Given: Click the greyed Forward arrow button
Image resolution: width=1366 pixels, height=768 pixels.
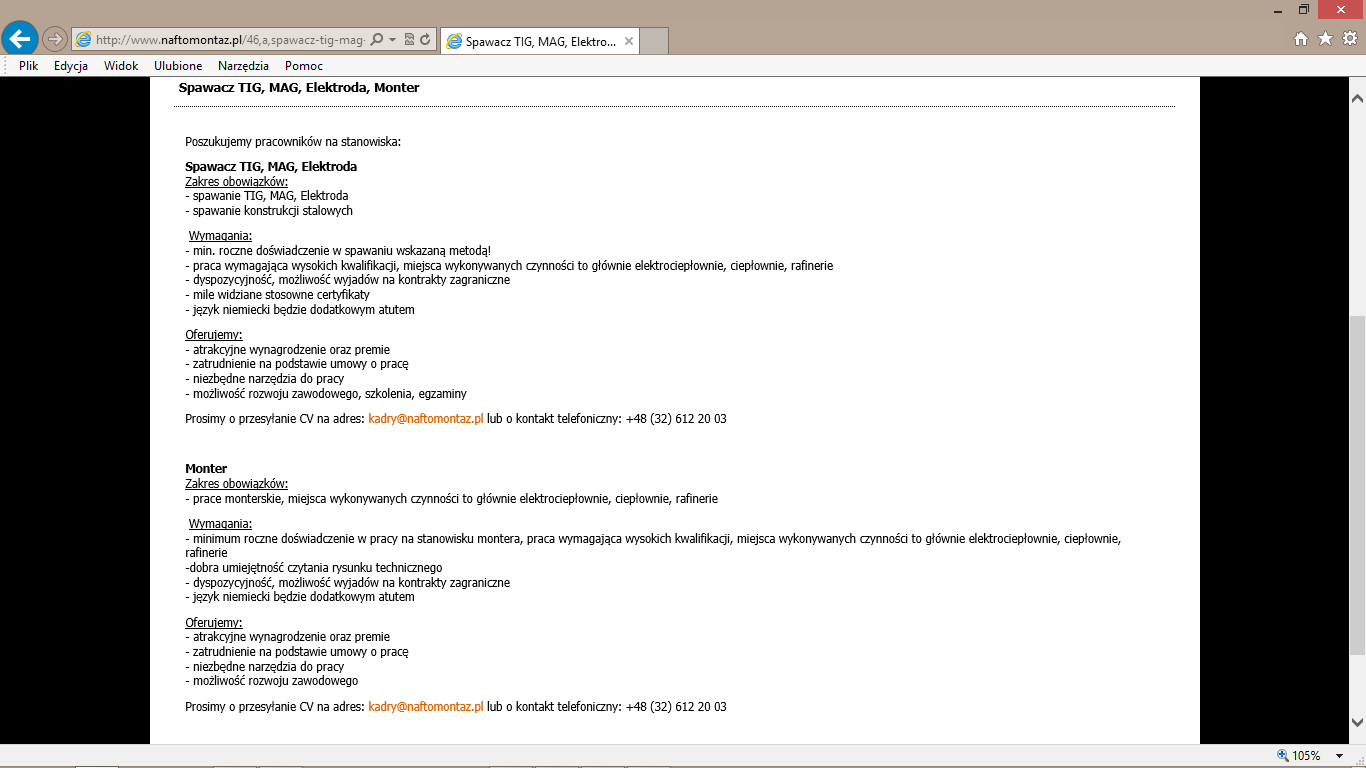Looking at the screenshot, I should [x=54, y=40].
